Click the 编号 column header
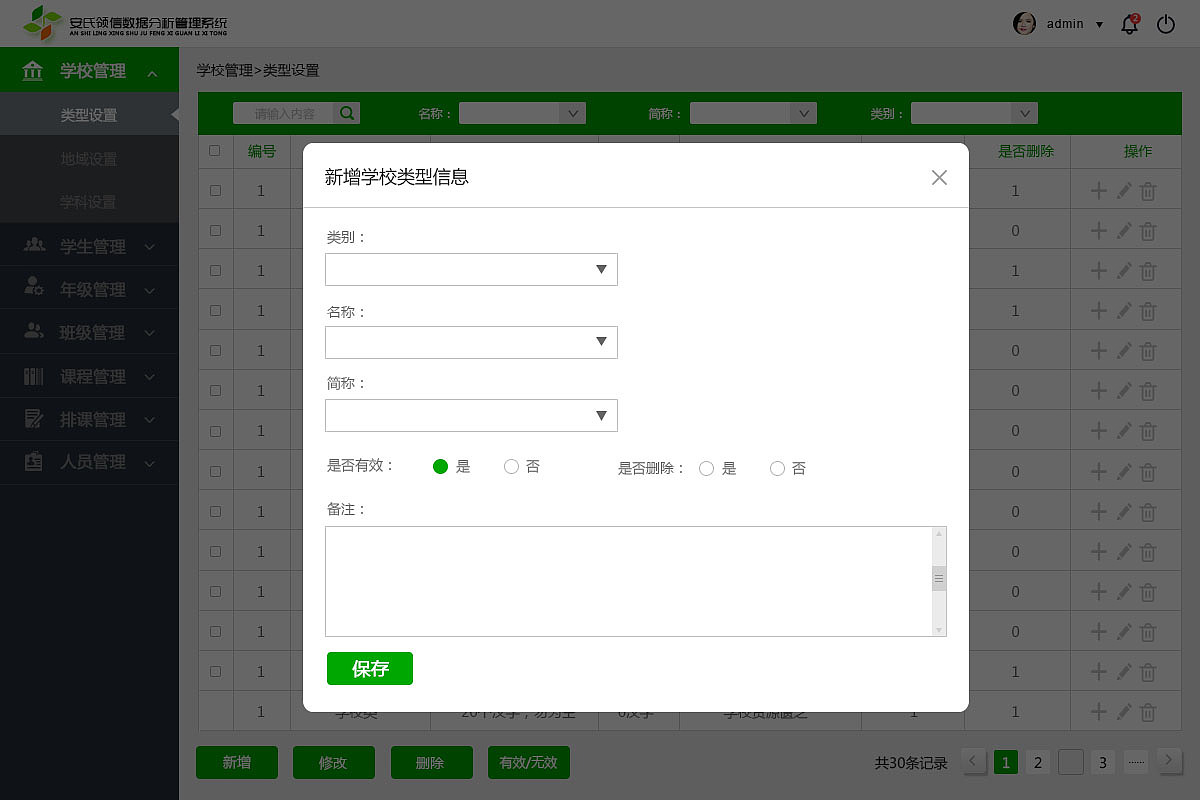The height and width of the screenshot is (800, 1200). point(262,151)
